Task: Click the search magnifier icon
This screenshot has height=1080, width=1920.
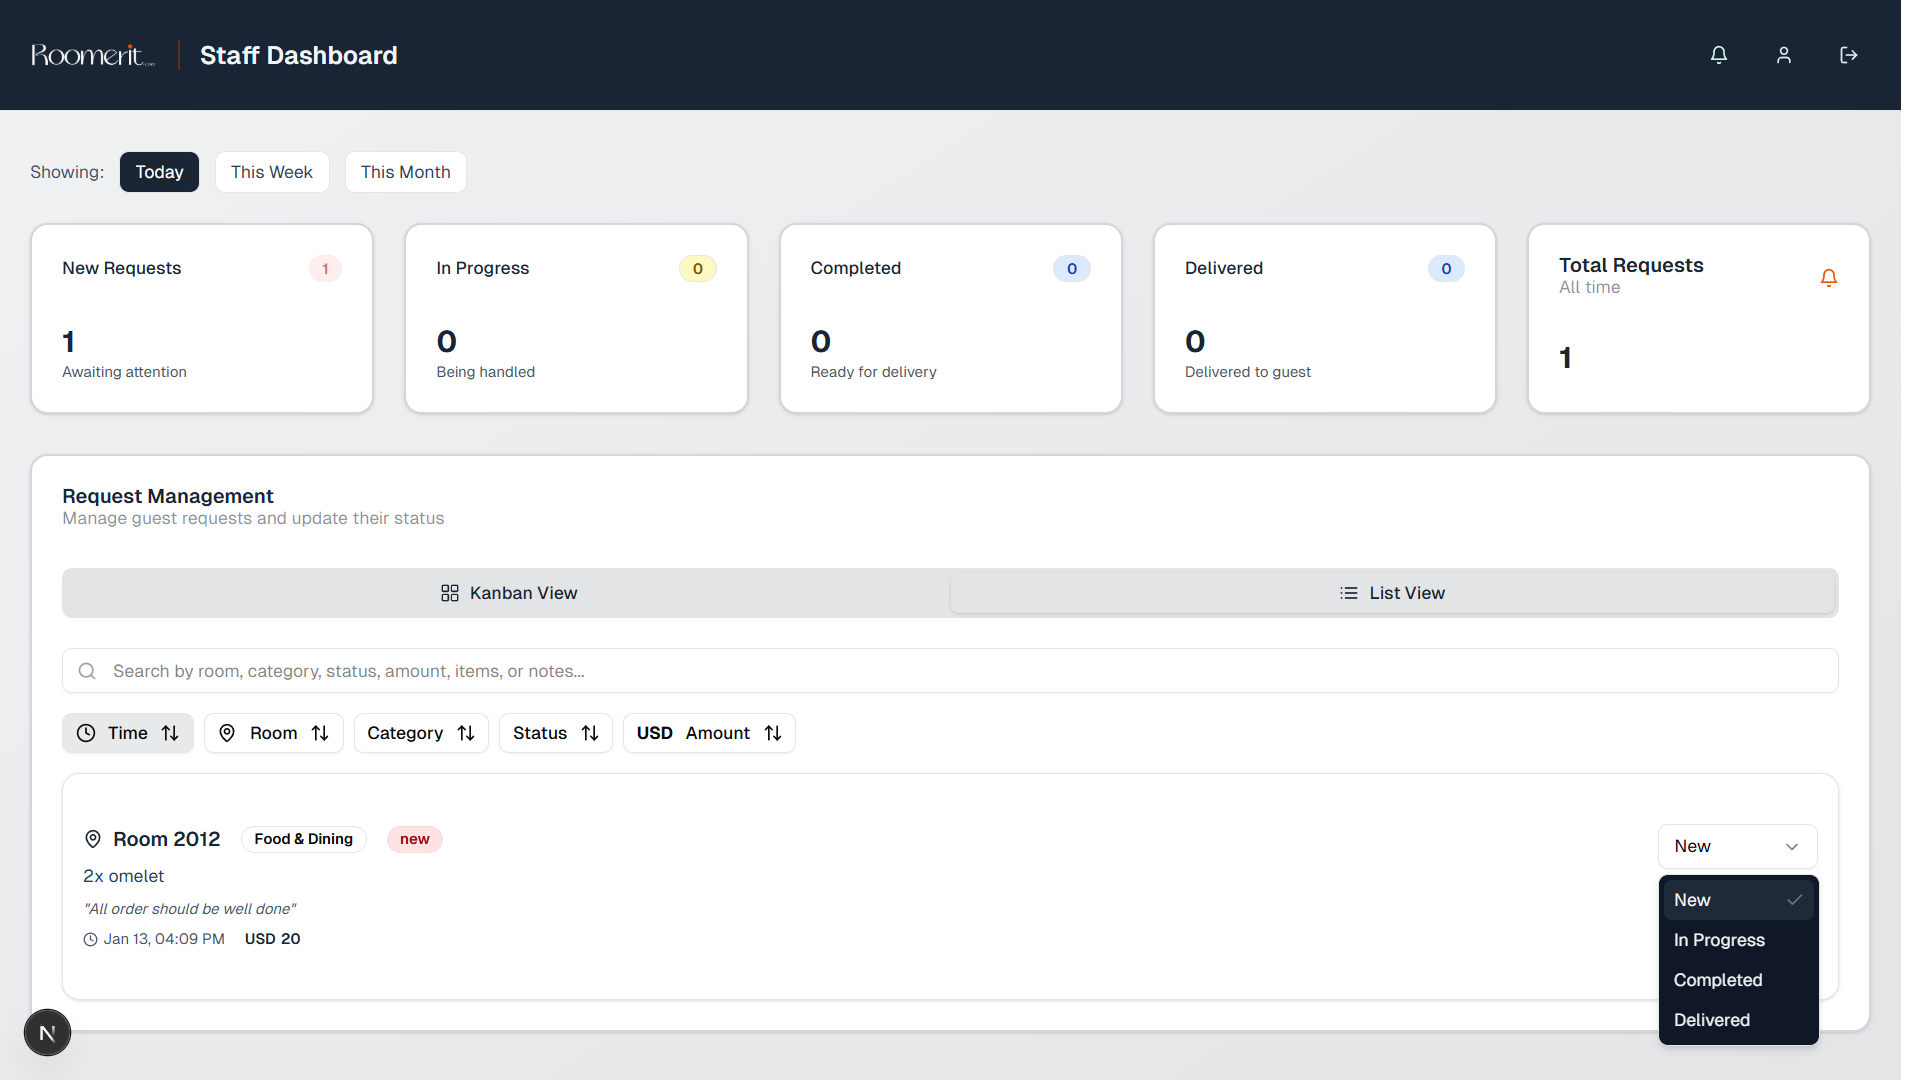Action: [87, 671]
